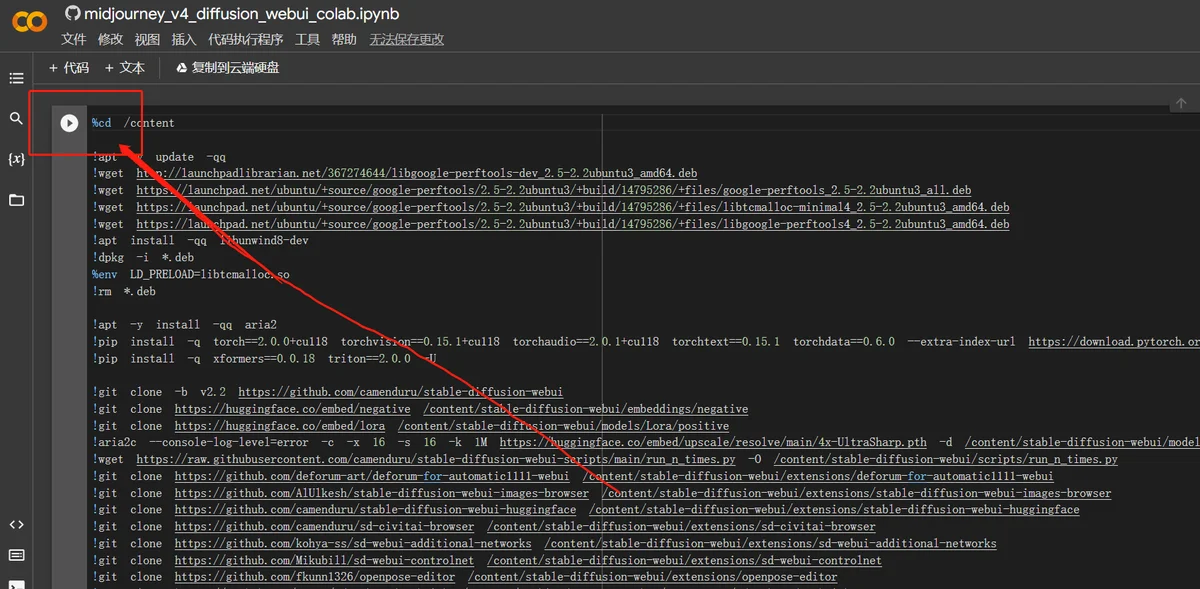Click the %cd /content line
Screen dimensions: 1200x589
tap(133, 123)
